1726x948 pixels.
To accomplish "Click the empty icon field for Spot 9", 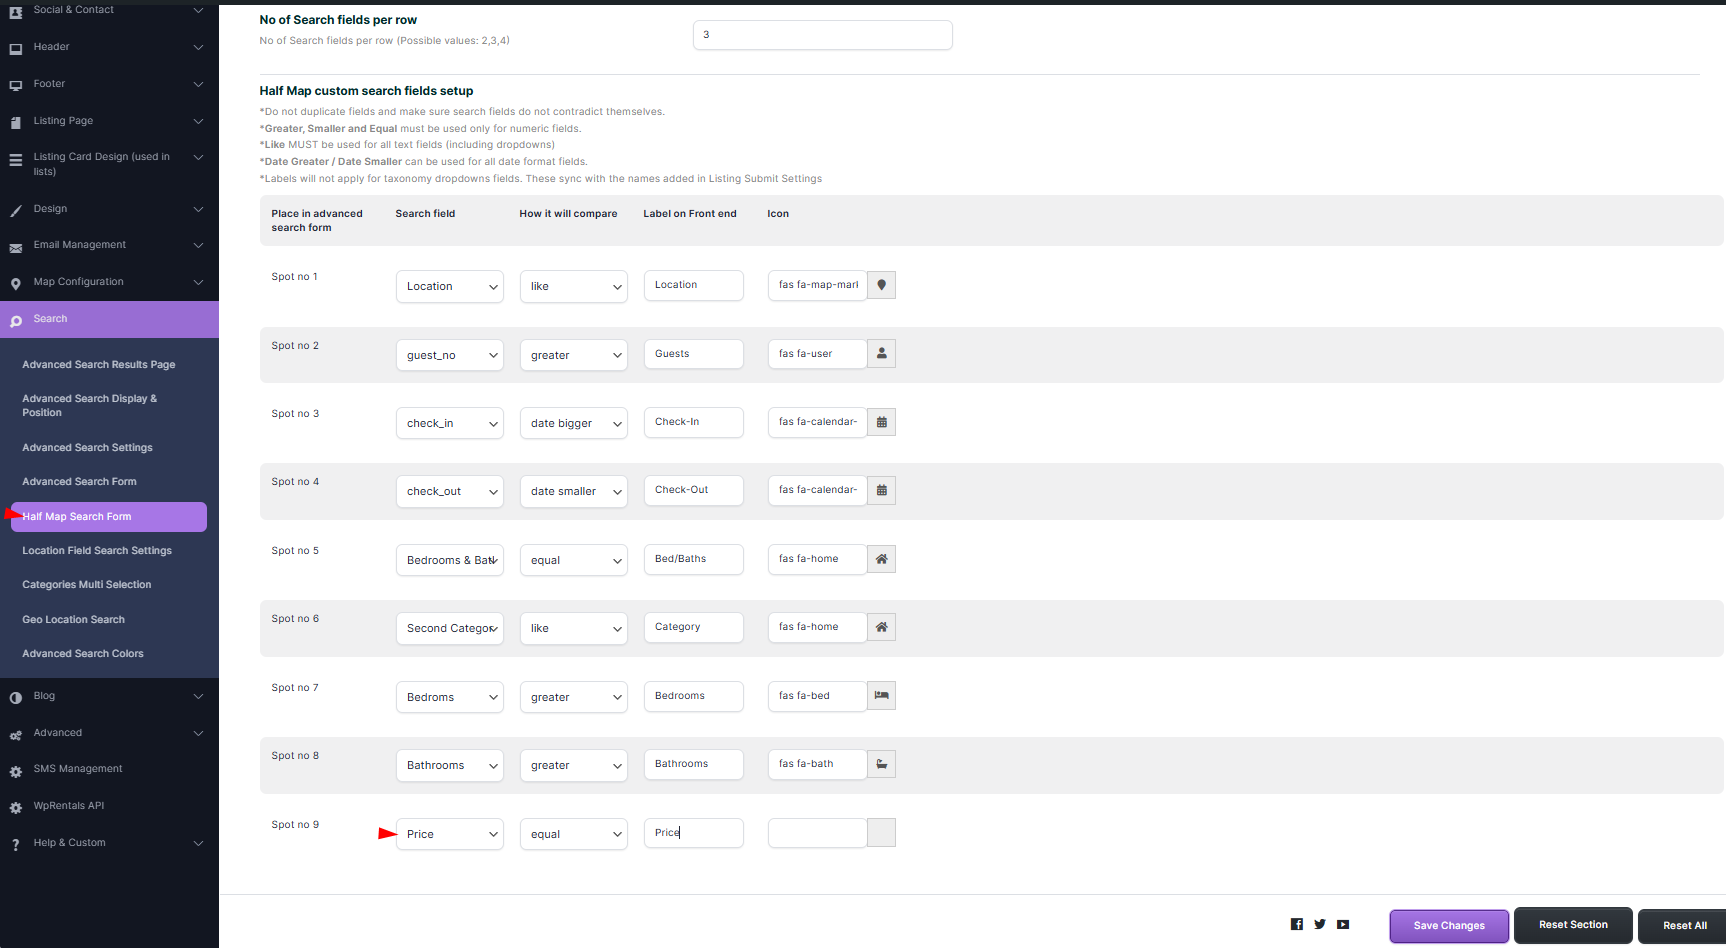I will [x=817, y=833].
